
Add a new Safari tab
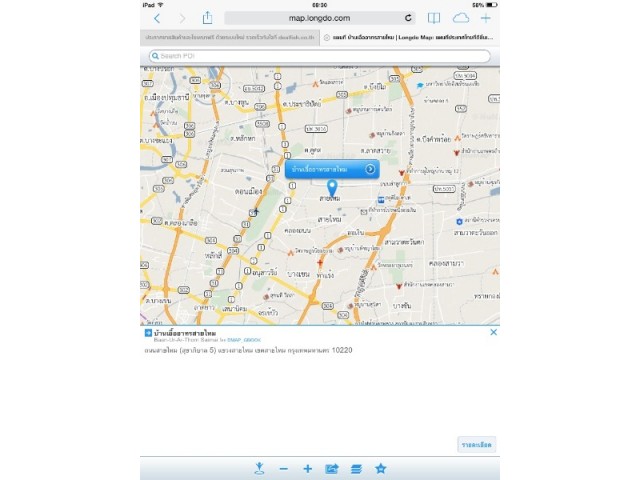486,18
